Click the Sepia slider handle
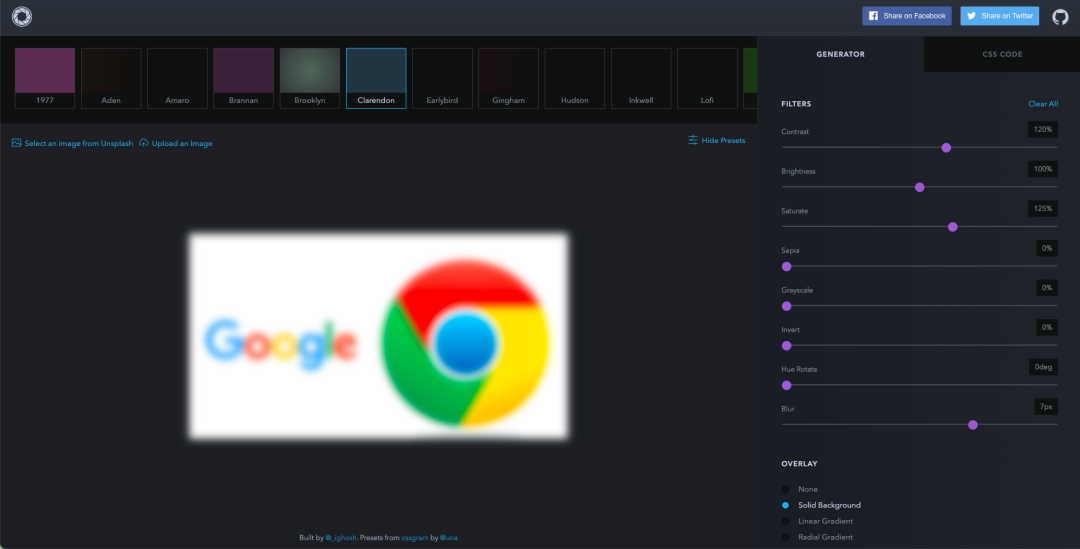This screenshot has height=549, width=1080. tap(787, 267)
